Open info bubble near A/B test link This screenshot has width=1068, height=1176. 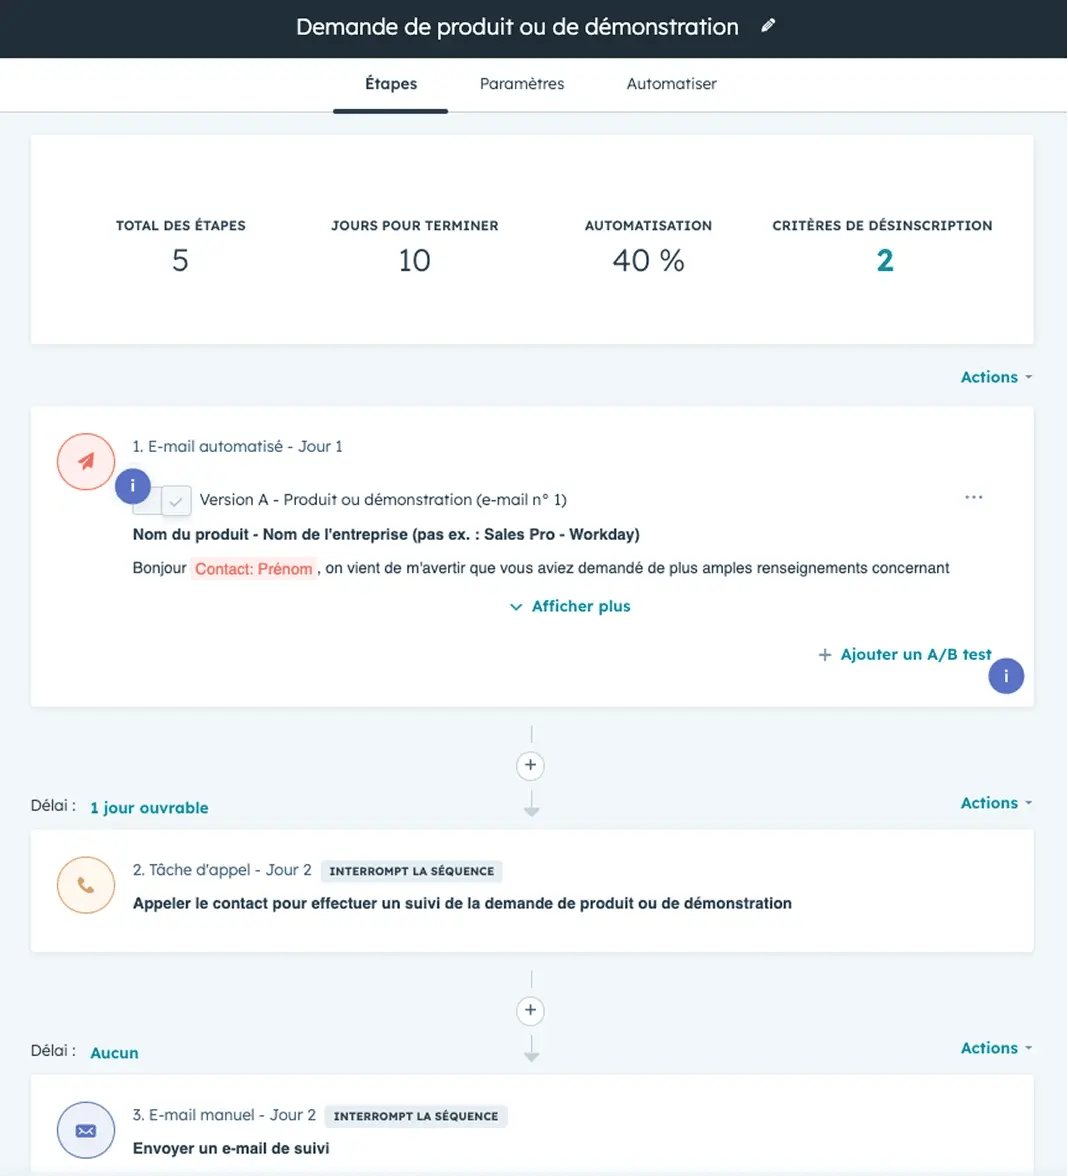pos(1006,676)
